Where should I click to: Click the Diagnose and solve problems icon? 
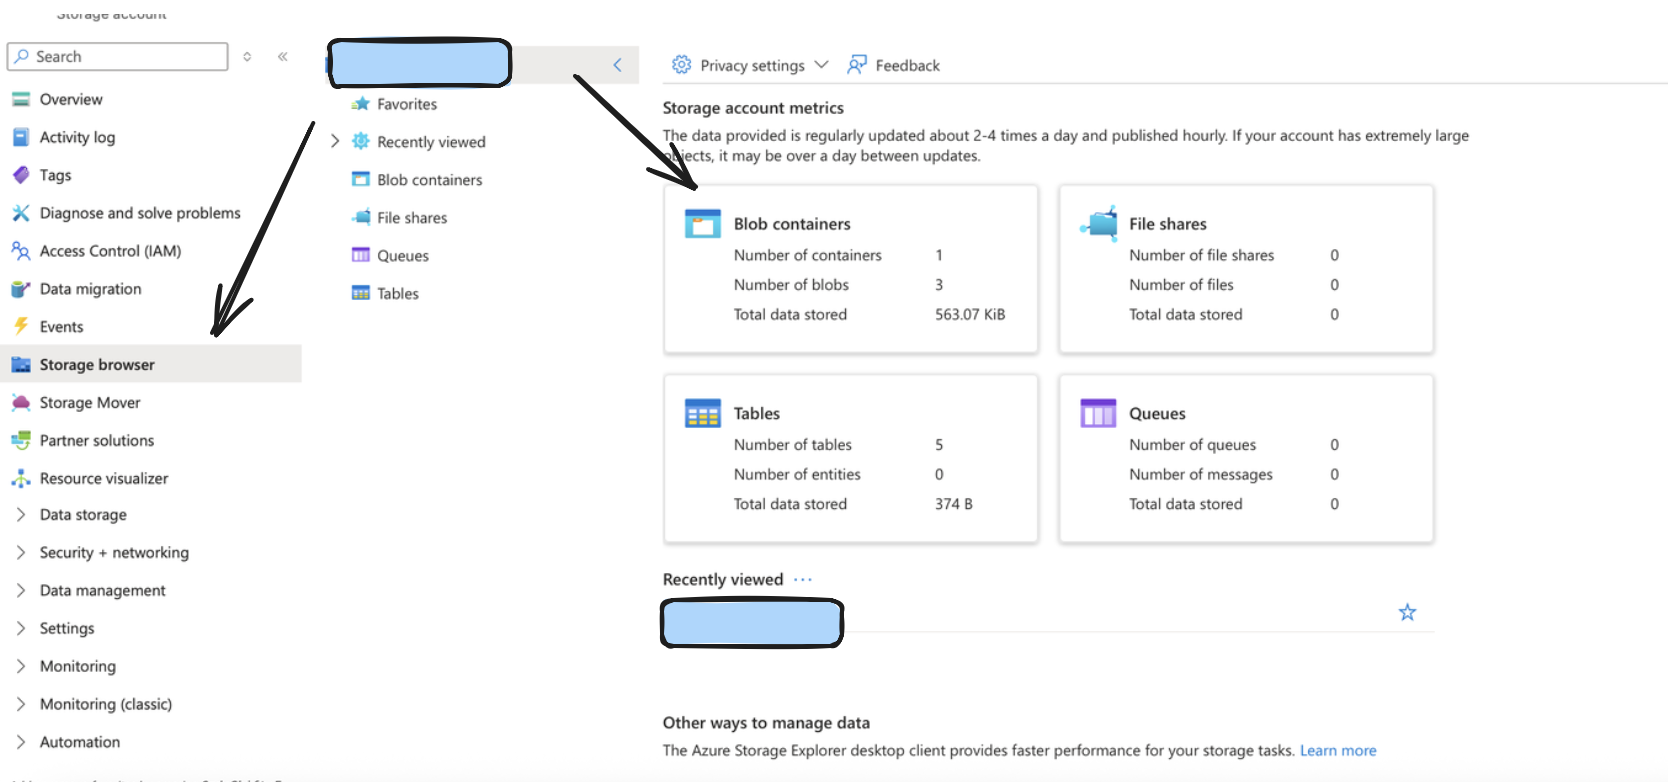point(21,213)
